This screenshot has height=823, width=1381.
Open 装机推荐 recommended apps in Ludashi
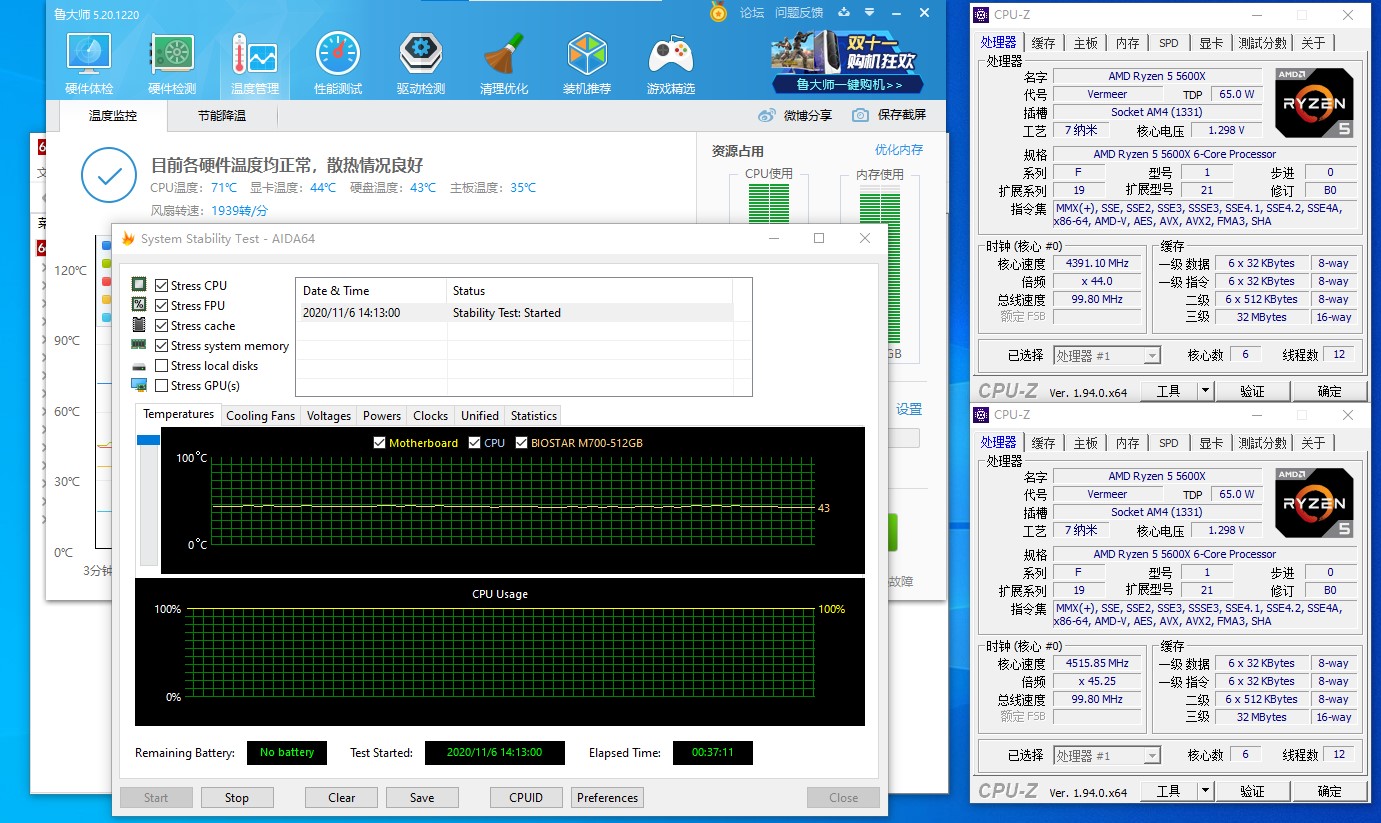[587, 64]
